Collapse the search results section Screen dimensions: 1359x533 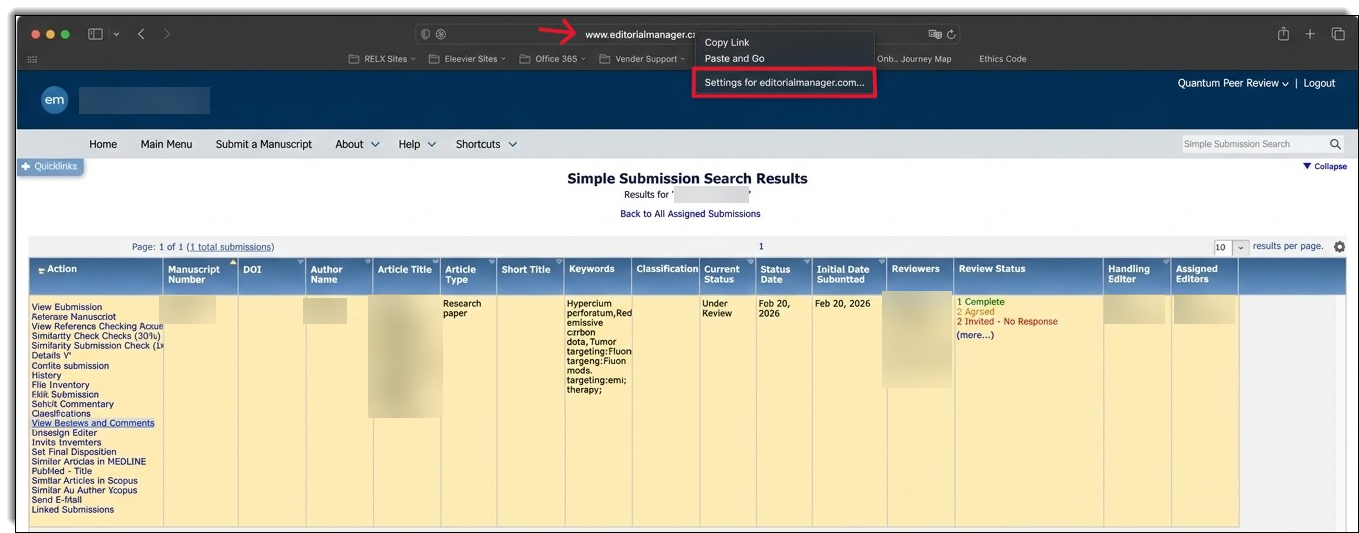[1324, 166]
